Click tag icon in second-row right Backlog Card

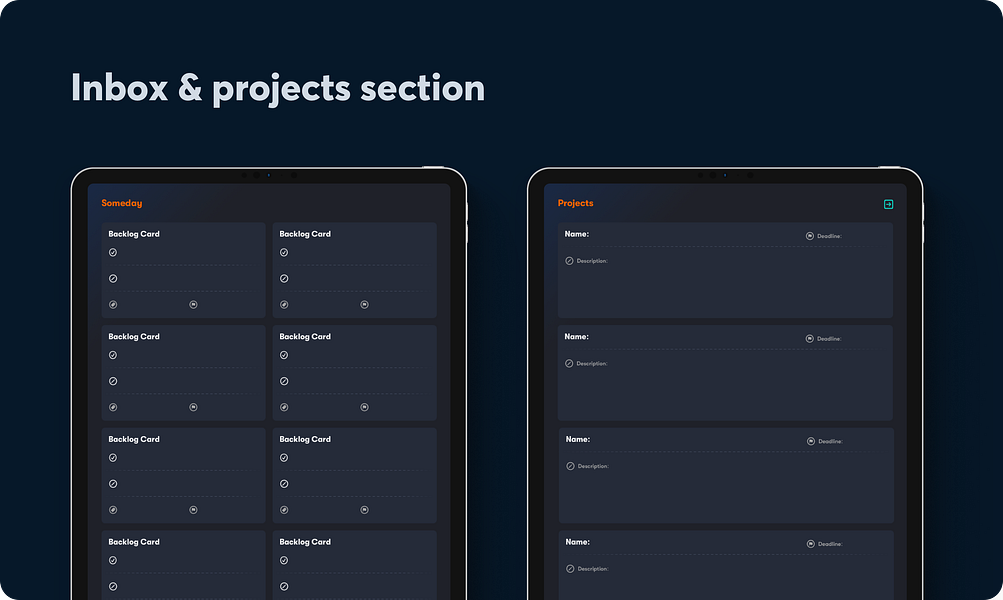point(284,407)
